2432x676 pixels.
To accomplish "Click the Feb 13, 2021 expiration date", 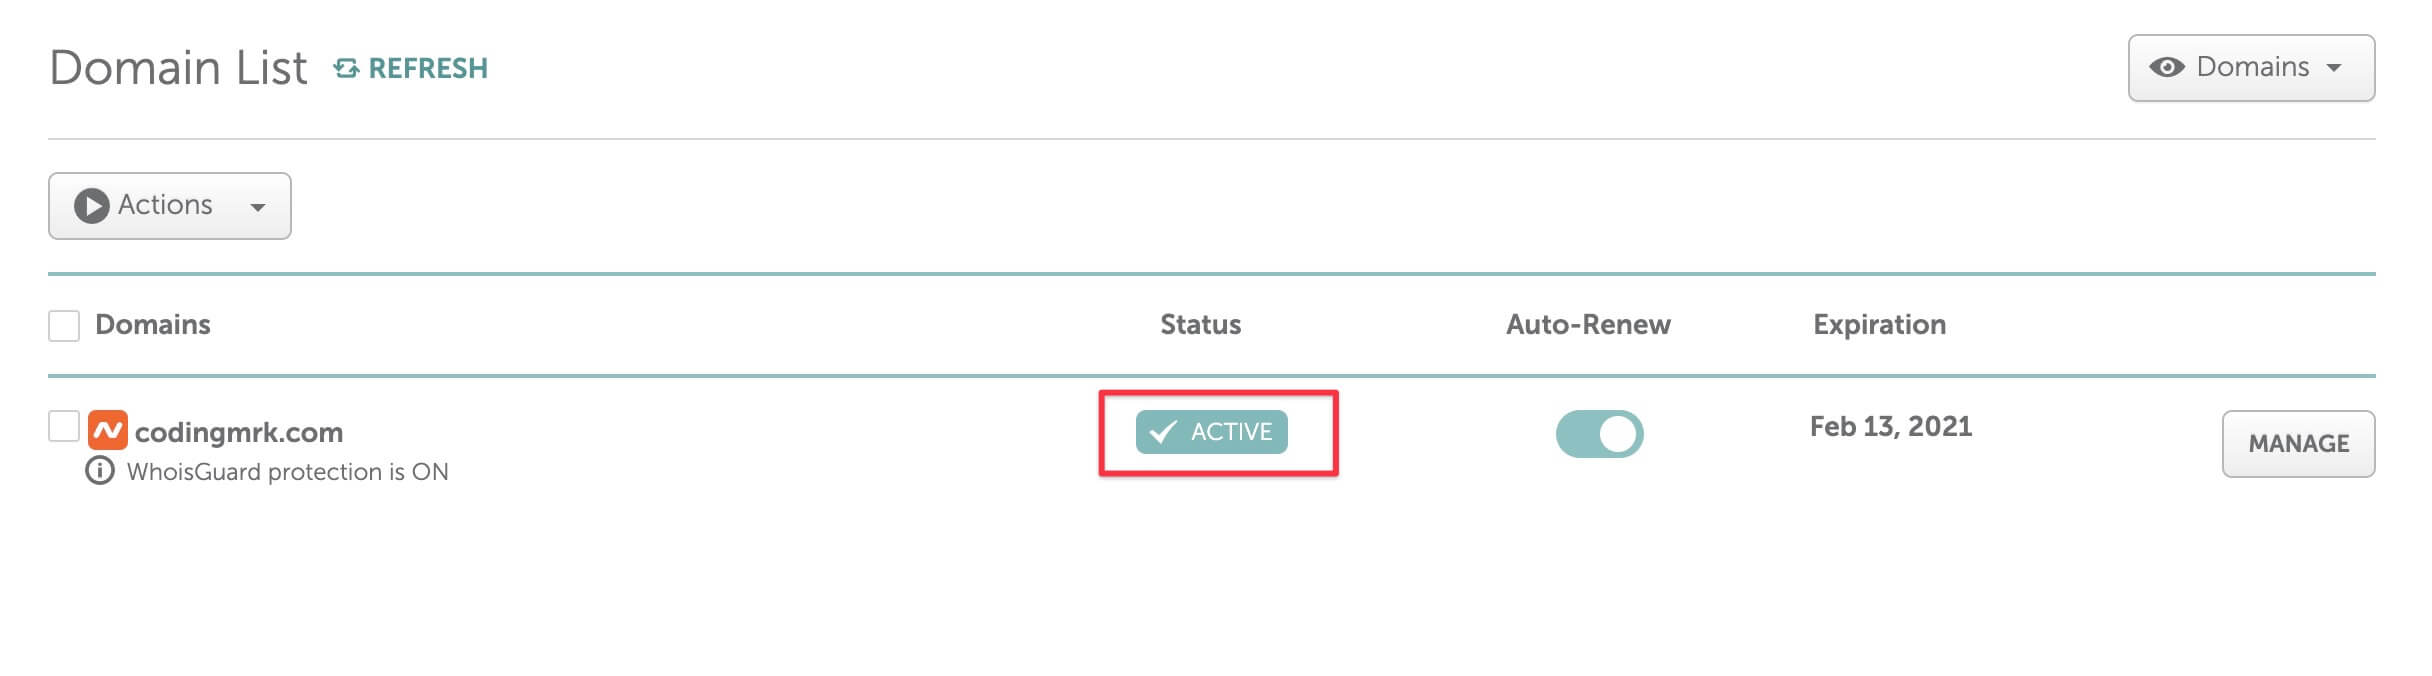I will (x=1891, y=427).
